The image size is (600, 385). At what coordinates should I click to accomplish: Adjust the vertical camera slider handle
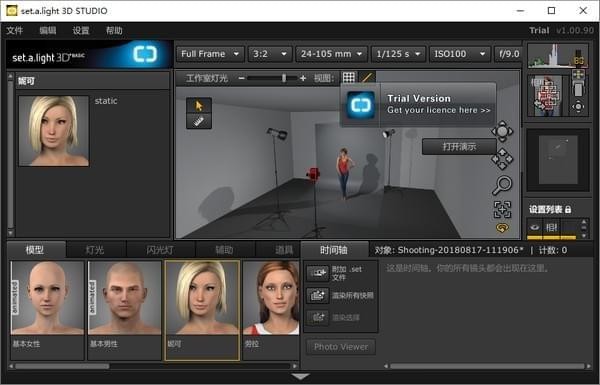[578, 90]
